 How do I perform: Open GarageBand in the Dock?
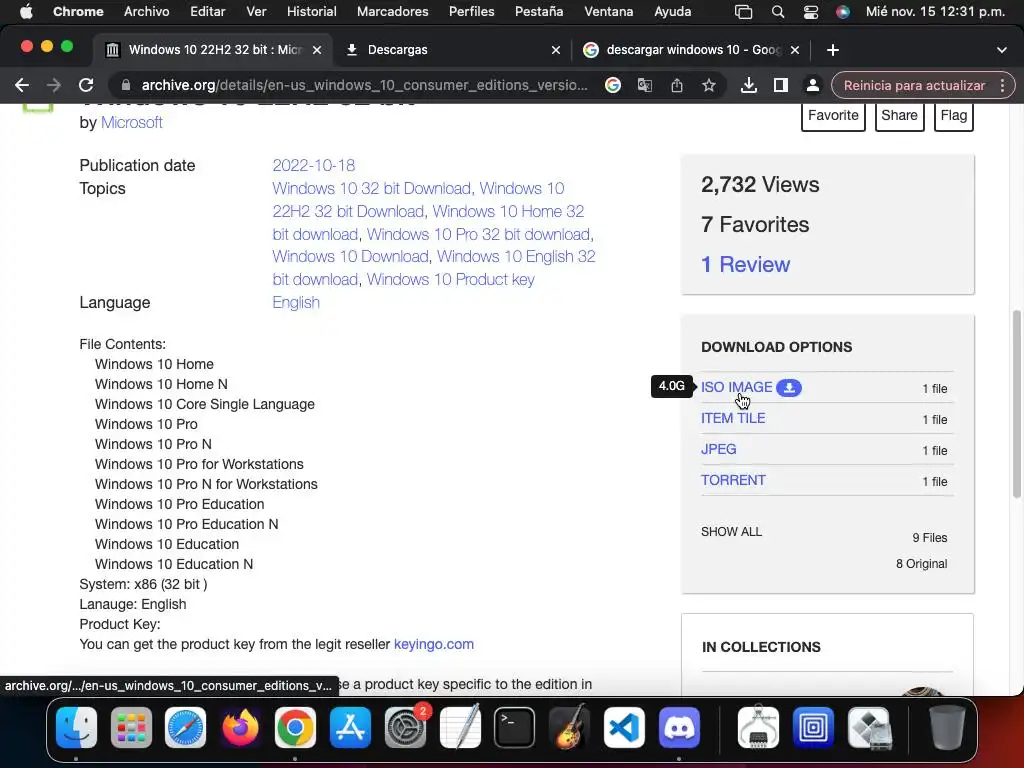tap(569, 727)
